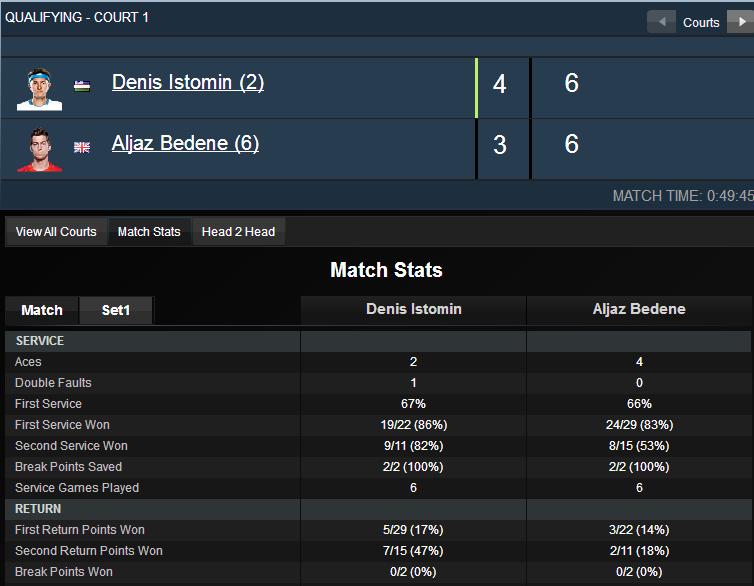Click the Uzbekistan flag icon
The height and width of the screenshot is (586, 754).
pos(82,86)
